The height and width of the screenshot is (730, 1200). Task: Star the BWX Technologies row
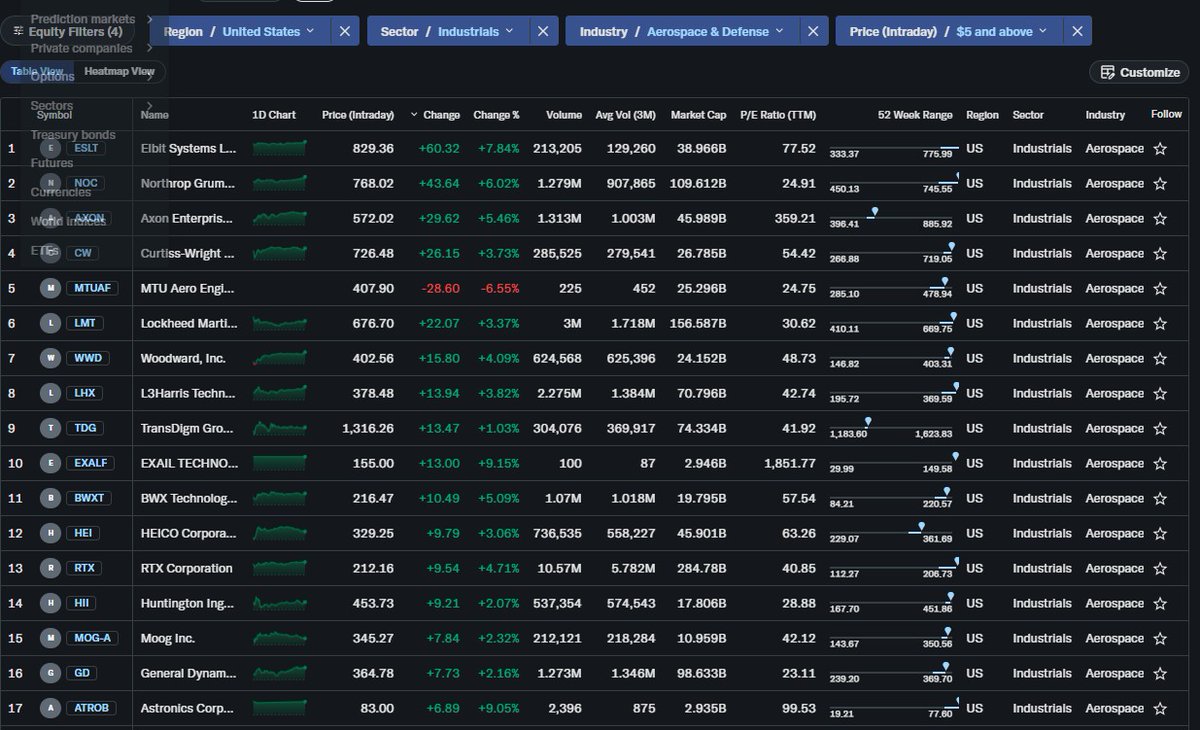point(1160,498)
